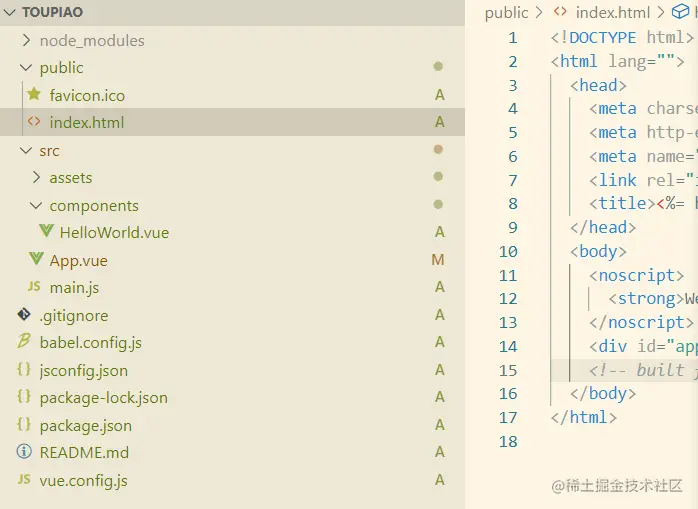Click the info icon beside README.md
This screenshot has width=698, height=509.
pyautogui.click(x=24, y=452)
